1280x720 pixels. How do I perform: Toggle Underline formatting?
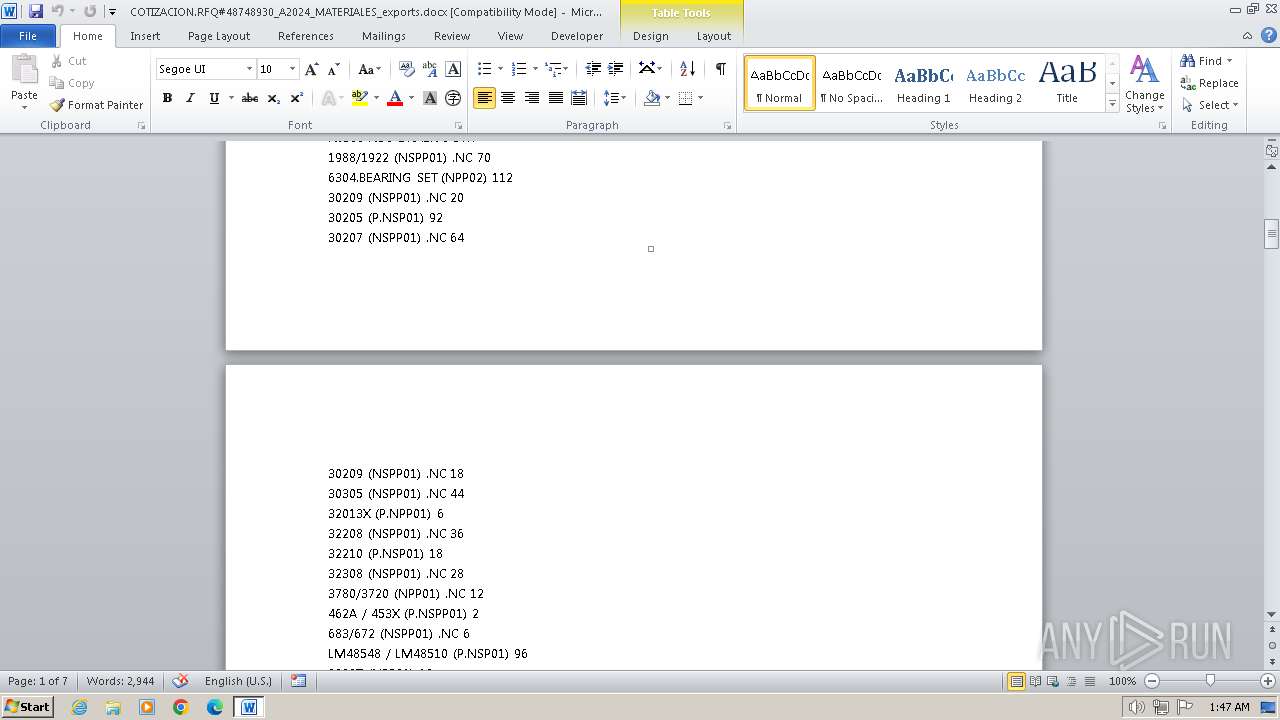[214, 98]
